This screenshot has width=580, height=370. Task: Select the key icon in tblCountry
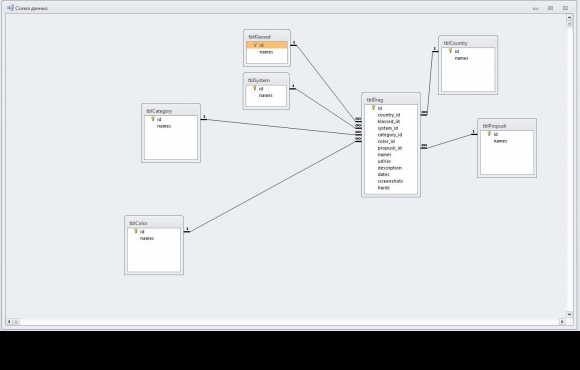(x=451, y=51)
